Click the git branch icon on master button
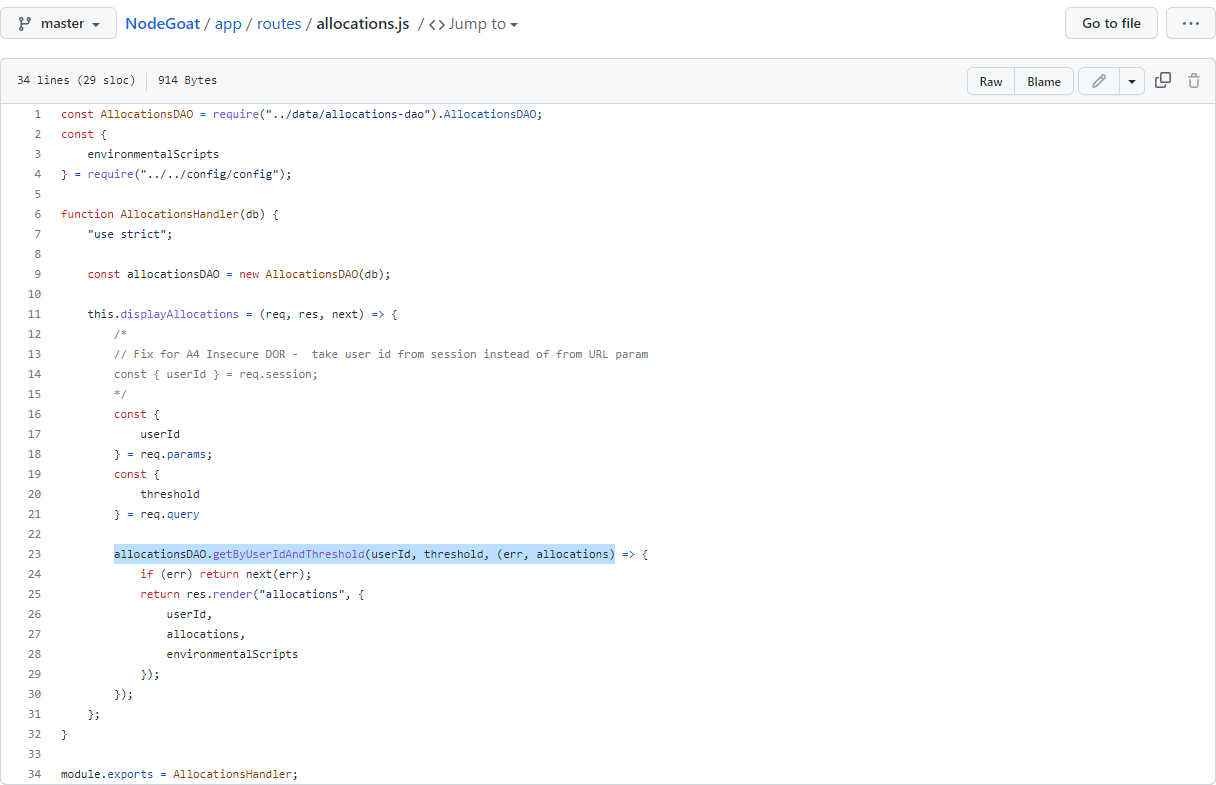Viewport: 1216px width, 785px height. coord(25,23)
